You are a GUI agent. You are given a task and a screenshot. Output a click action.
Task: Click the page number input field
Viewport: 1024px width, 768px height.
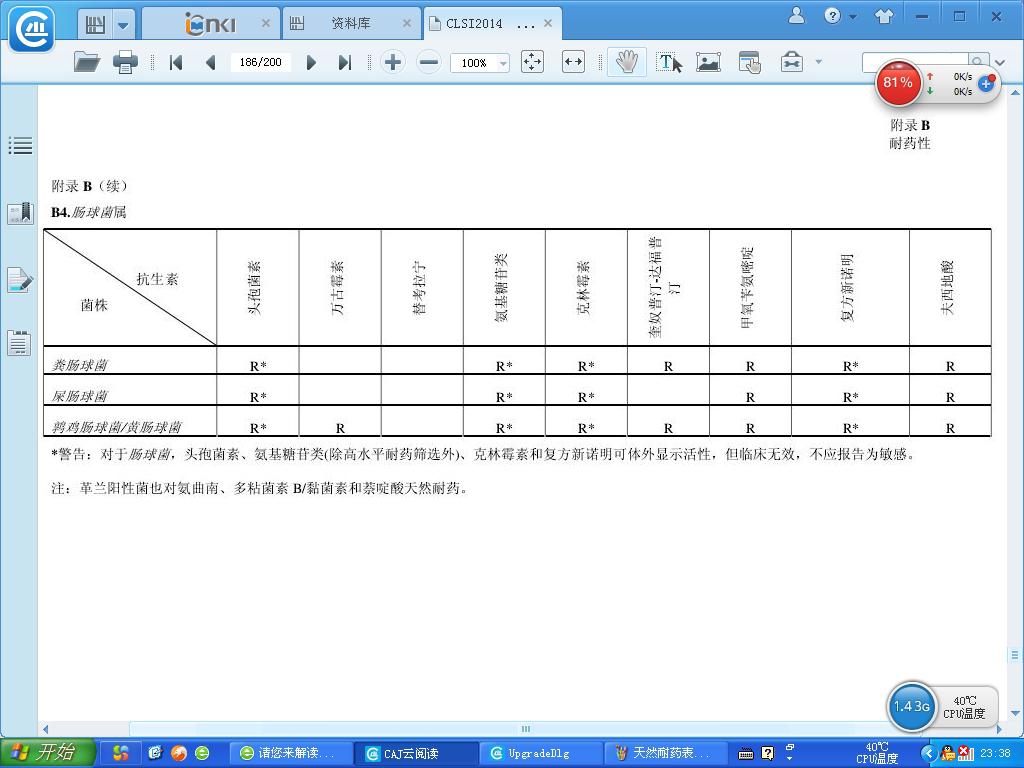pyautogui.click(x=260, y=62)
